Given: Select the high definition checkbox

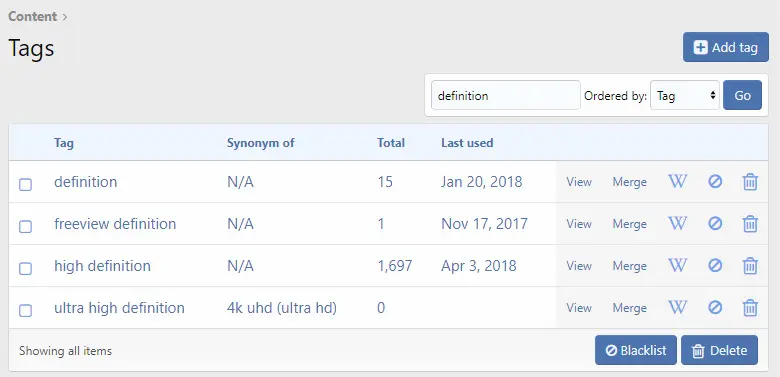Looking at the screenshot, I should [x=25, y=269].
